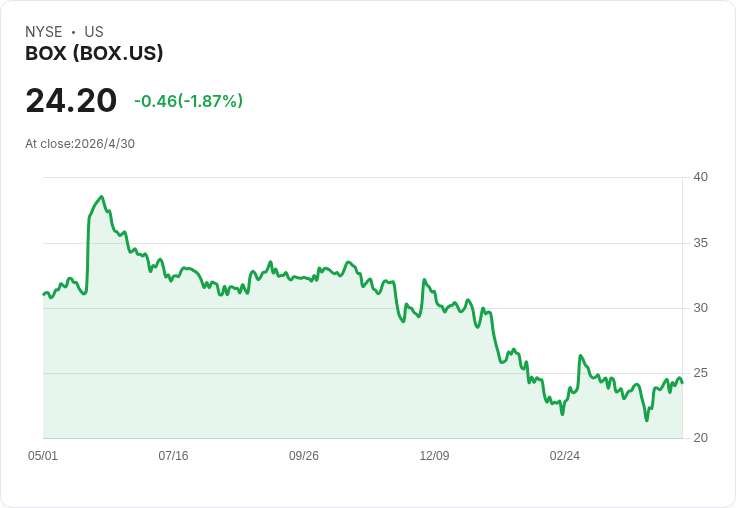Viewport: 736px width, 508px height.
Task: Click the 40 price axis label
Action: (700, 177)
